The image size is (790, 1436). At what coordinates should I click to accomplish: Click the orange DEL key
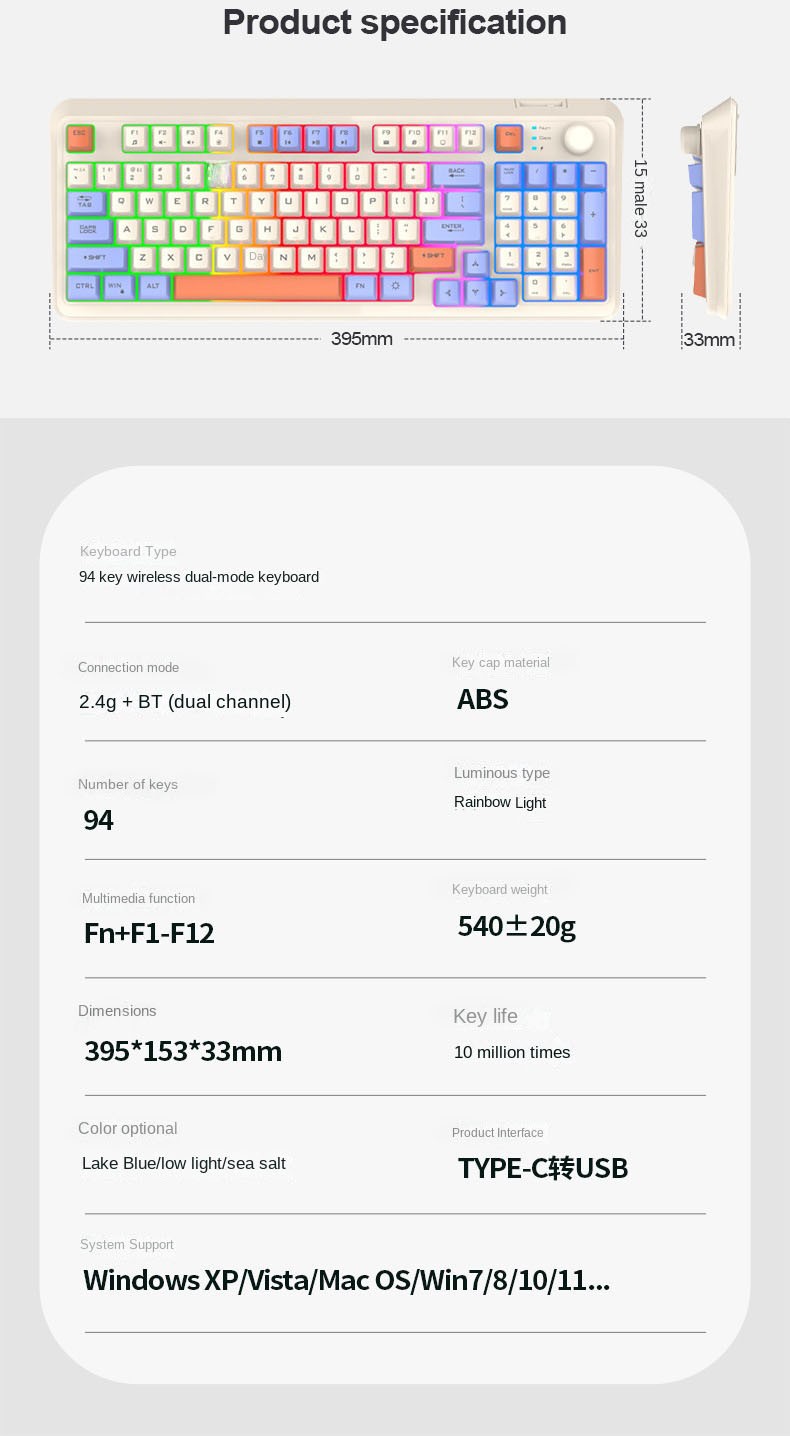coord(509,138)
